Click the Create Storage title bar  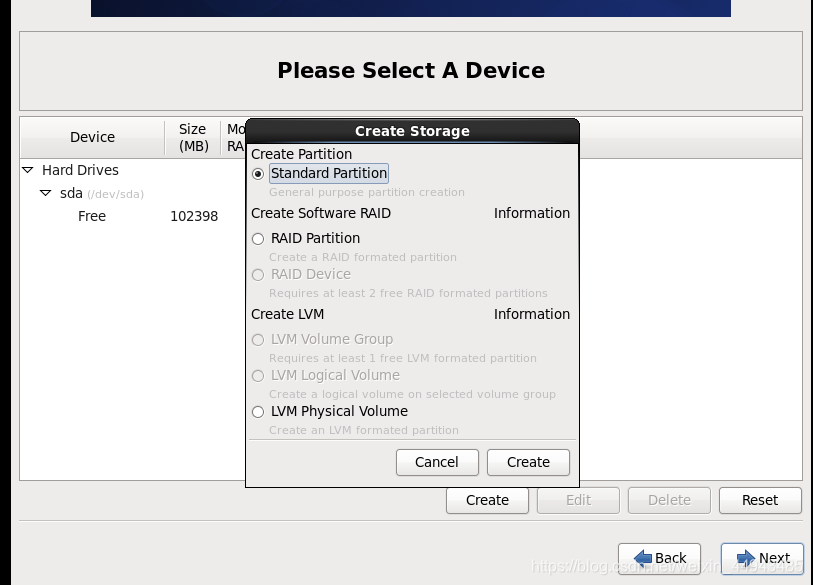pos(412,131)
